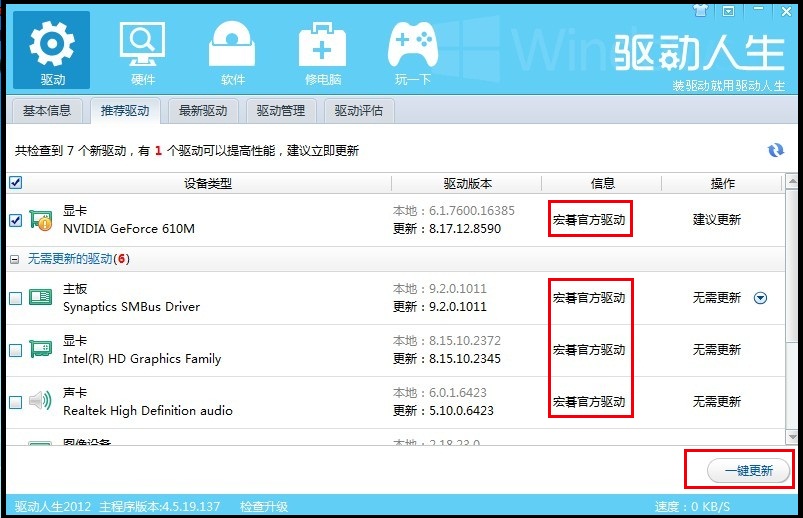The image size is (803, 518).
Task: Open dropdown arrow beside Synaptics 无需更新
Action: coord(760,298)
